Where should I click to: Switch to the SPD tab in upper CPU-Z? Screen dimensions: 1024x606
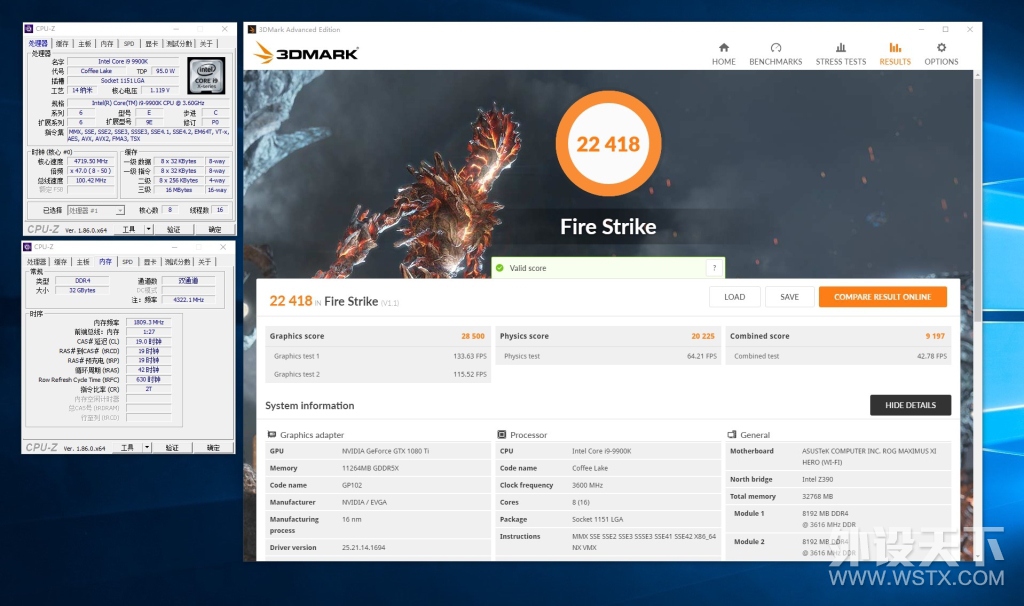coord(129,44)
